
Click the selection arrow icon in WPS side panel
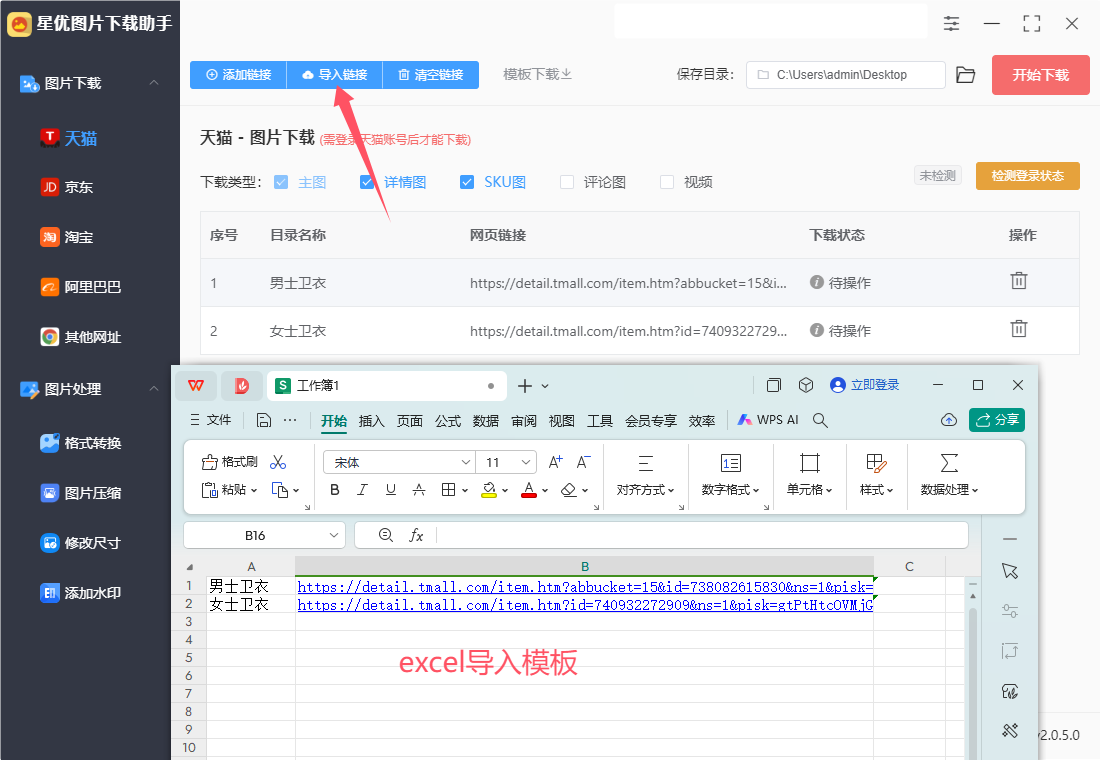click(x=1010, y=571)
